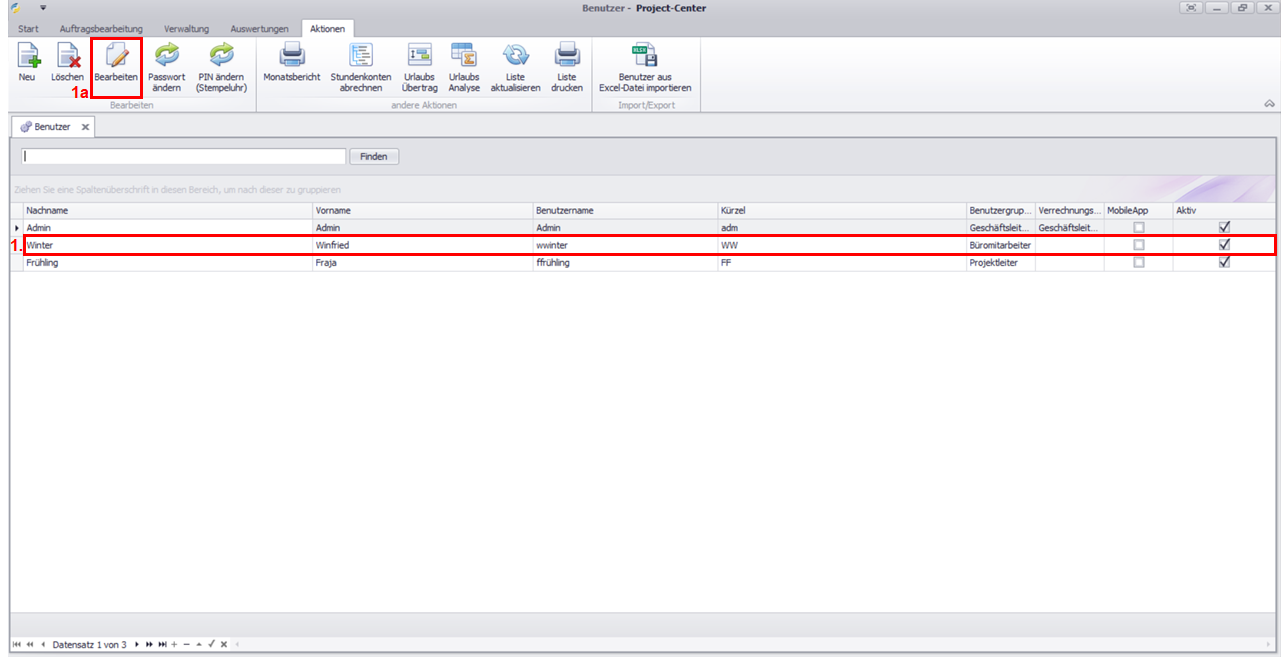The height and width of the screenshot is (657, 1281).
Task: Switch to the Verwaltung ribbon tab
Action: [186, 29]
